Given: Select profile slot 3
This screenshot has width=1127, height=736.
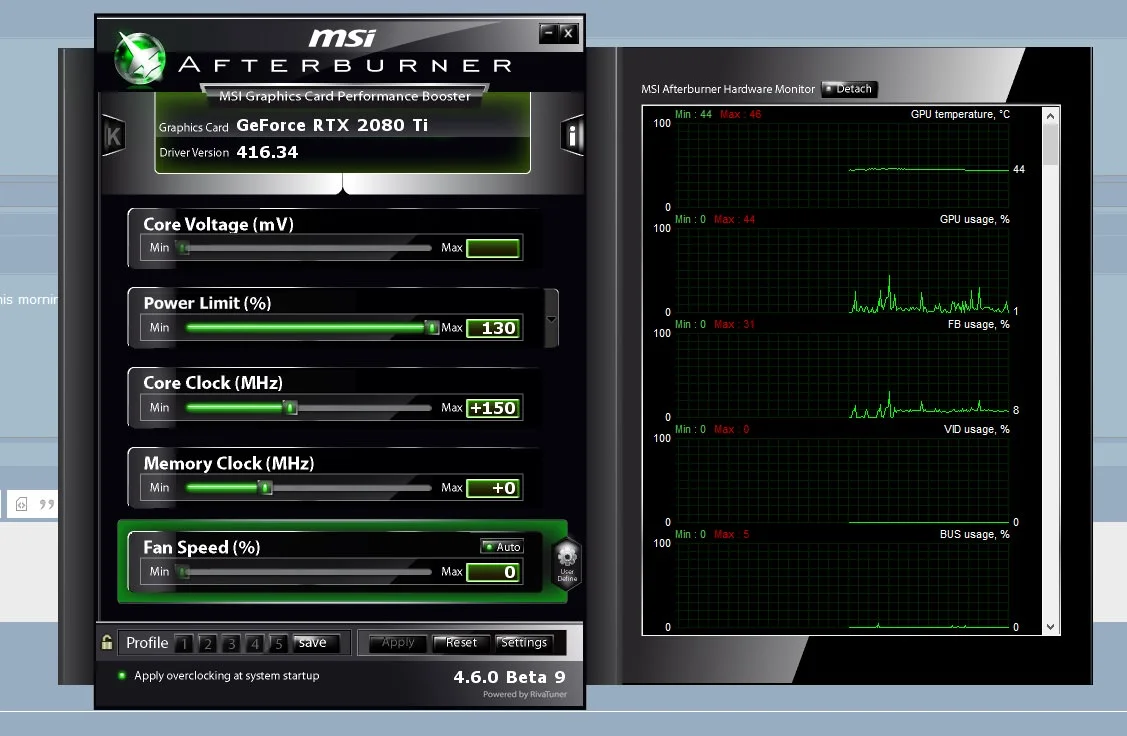Looking at the screenshot, I should point(231,643).
